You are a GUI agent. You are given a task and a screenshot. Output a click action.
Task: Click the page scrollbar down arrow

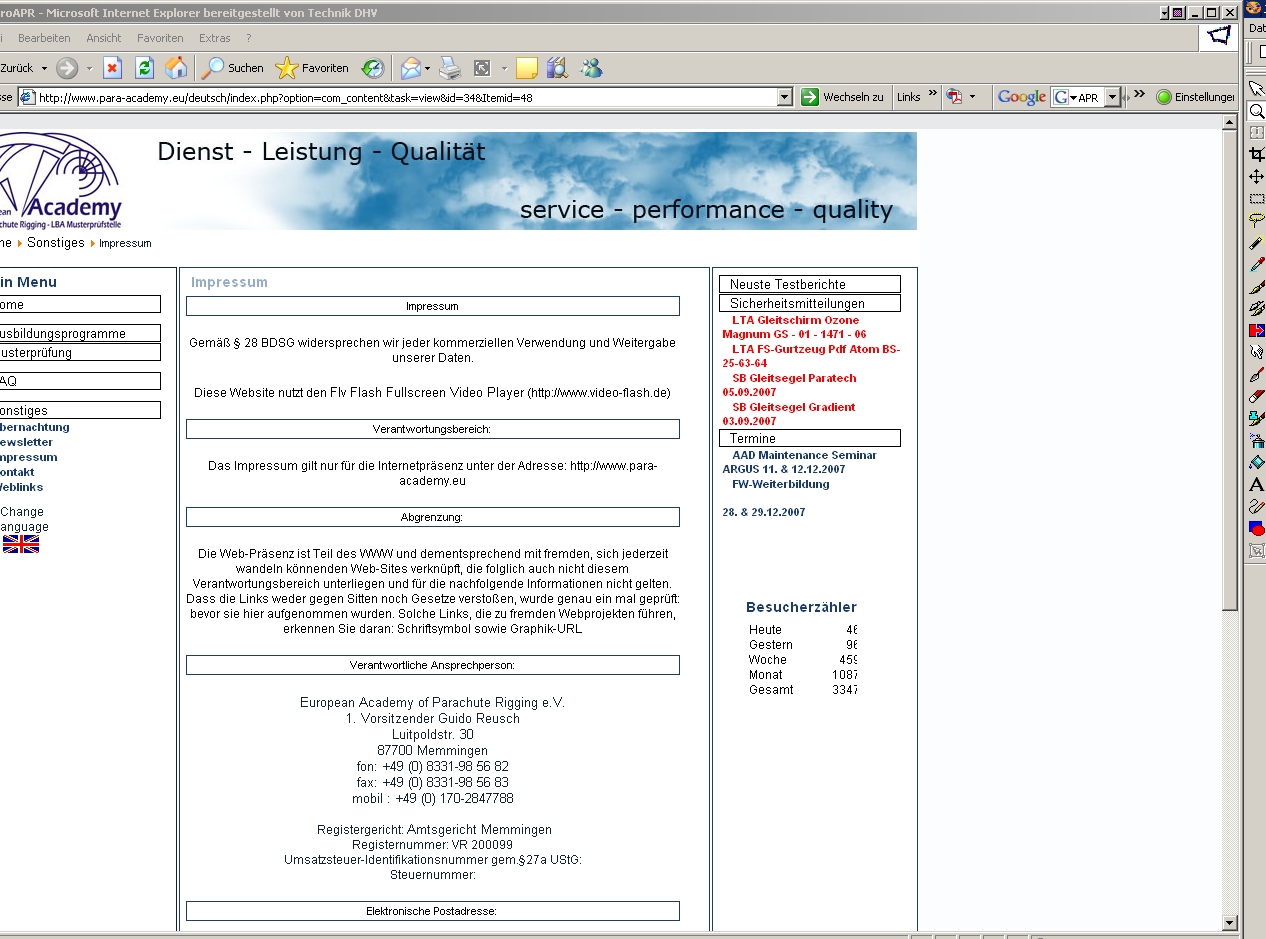pyautogui.click(x=1230, y=922)
